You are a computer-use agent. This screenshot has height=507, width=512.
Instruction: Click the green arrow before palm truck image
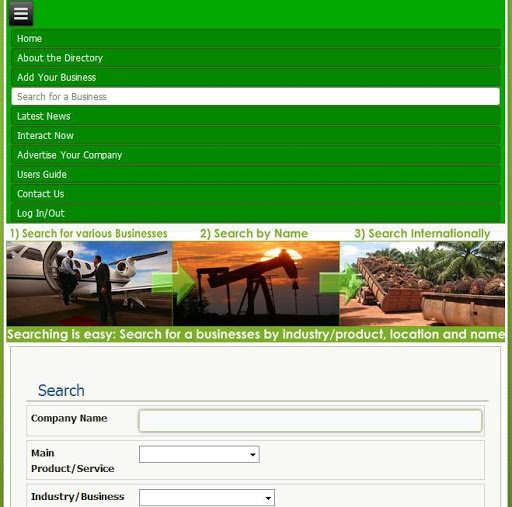(x=341, y=283)
